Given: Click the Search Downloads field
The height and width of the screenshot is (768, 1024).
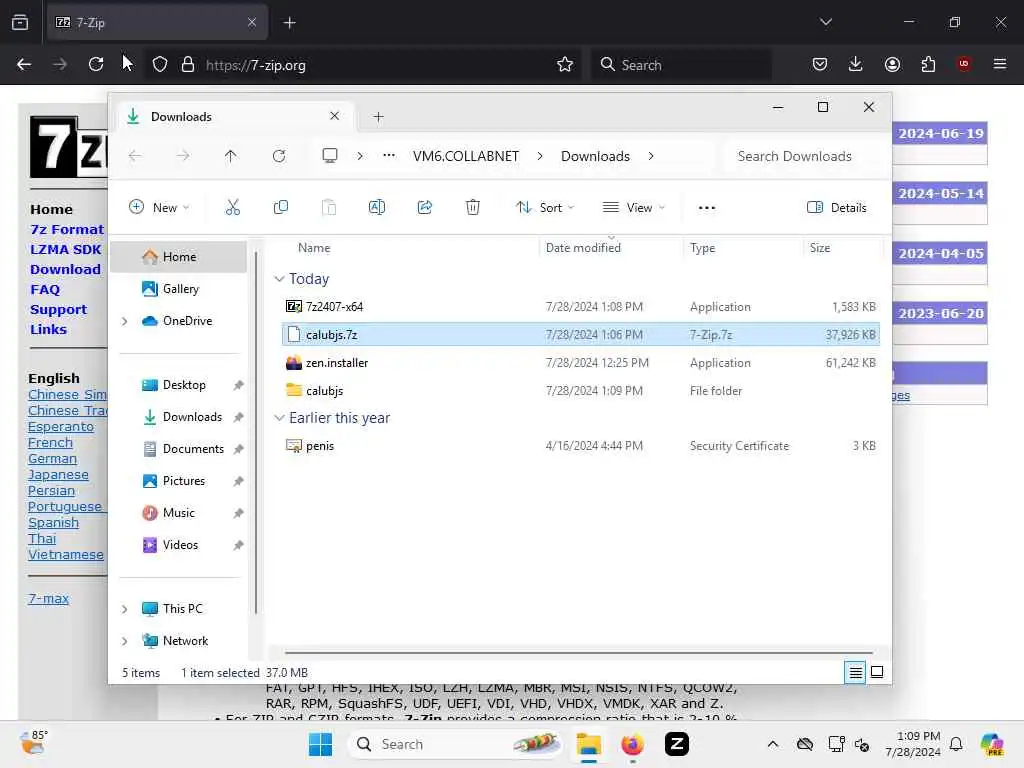Looking at the screenshot, I should [x=802, y=156].
